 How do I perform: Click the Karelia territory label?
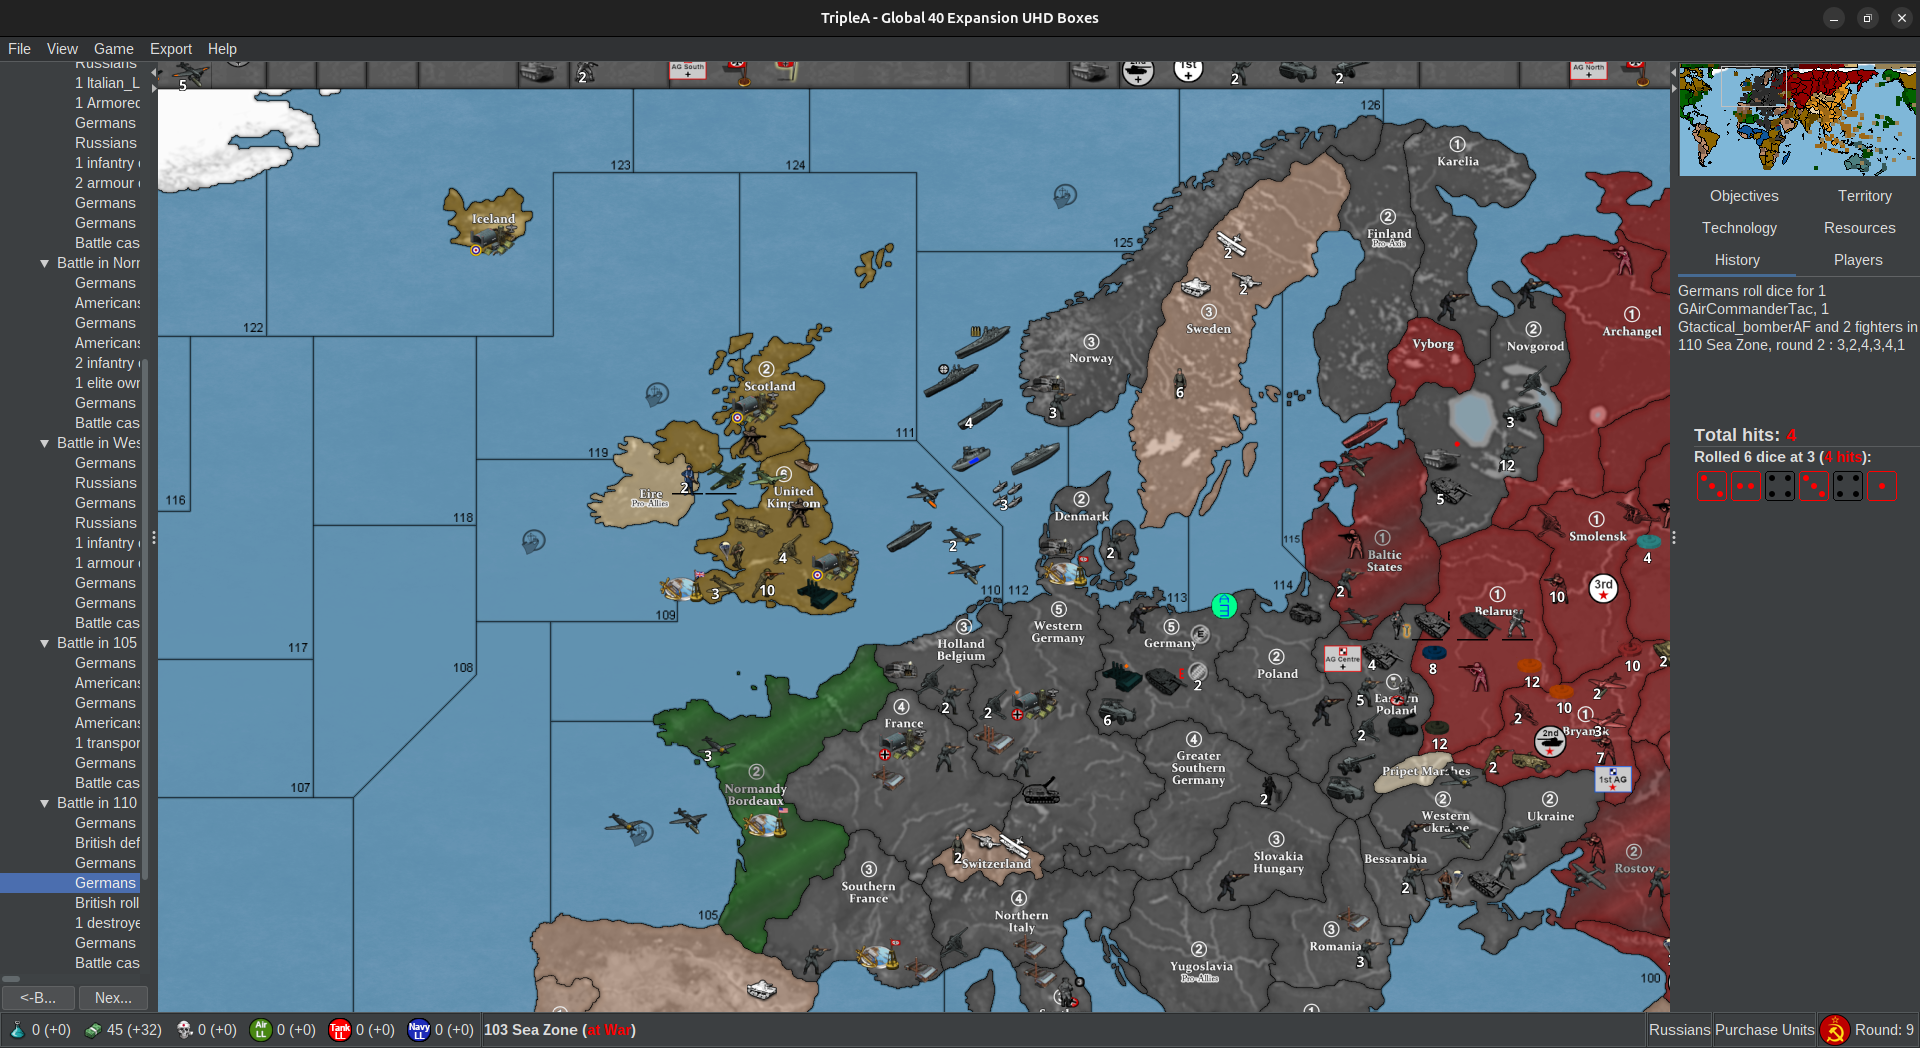(x=1457, y=161)
